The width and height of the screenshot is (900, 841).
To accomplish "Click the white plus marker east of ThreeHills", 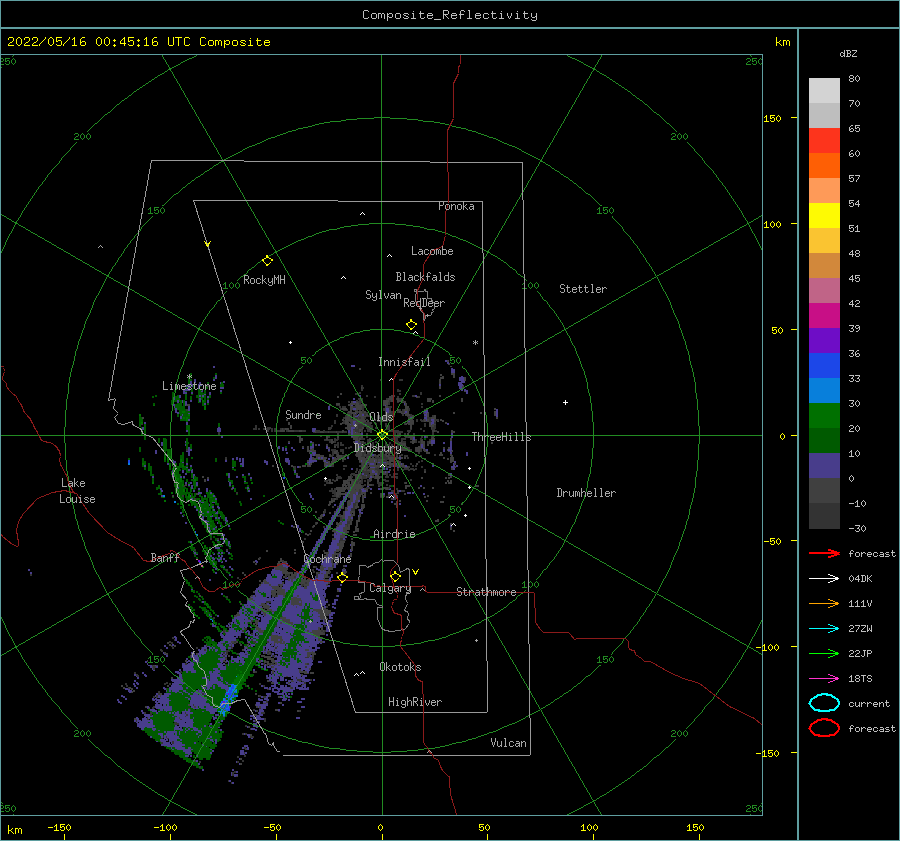I will [x=565, y=402].
